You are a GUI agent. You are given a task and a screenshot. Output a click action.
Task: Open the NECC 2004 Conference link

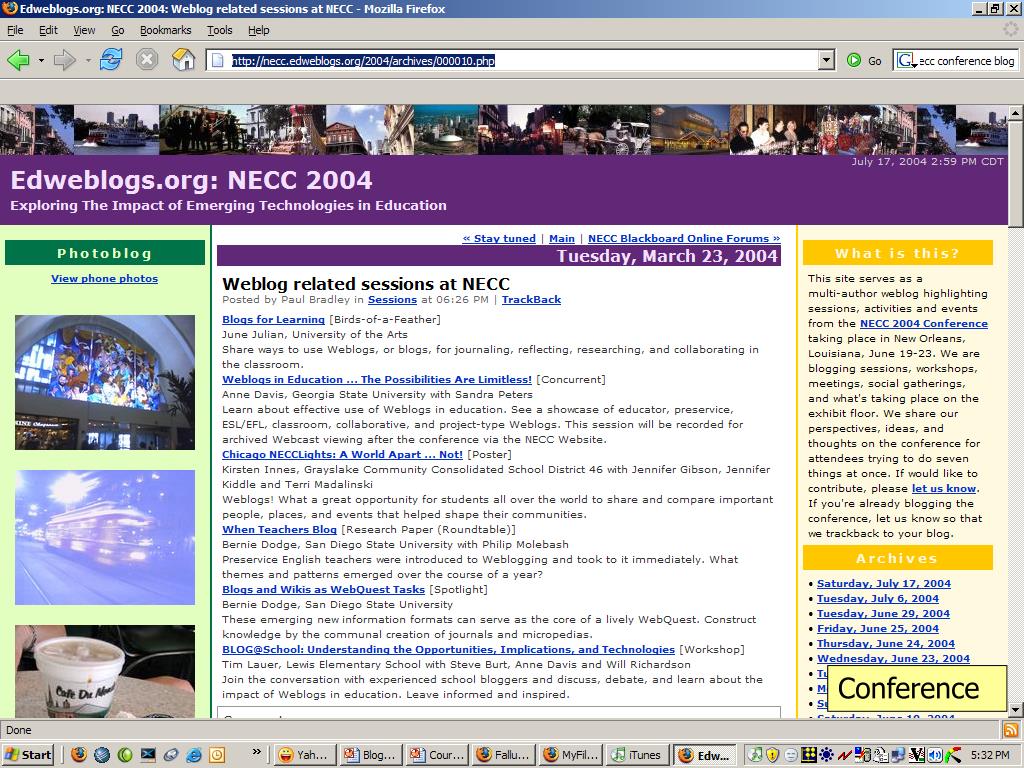tap(924, 324)
